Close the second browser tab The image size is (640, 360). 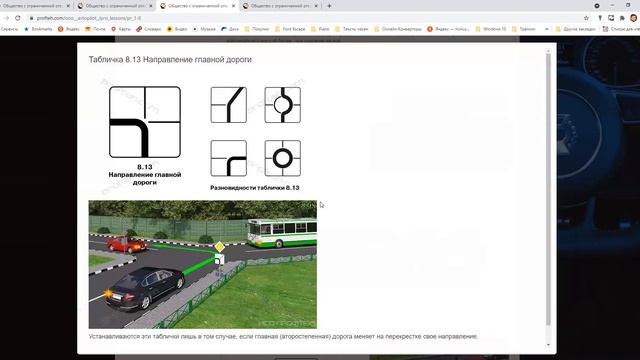click(x=151, y=6)
